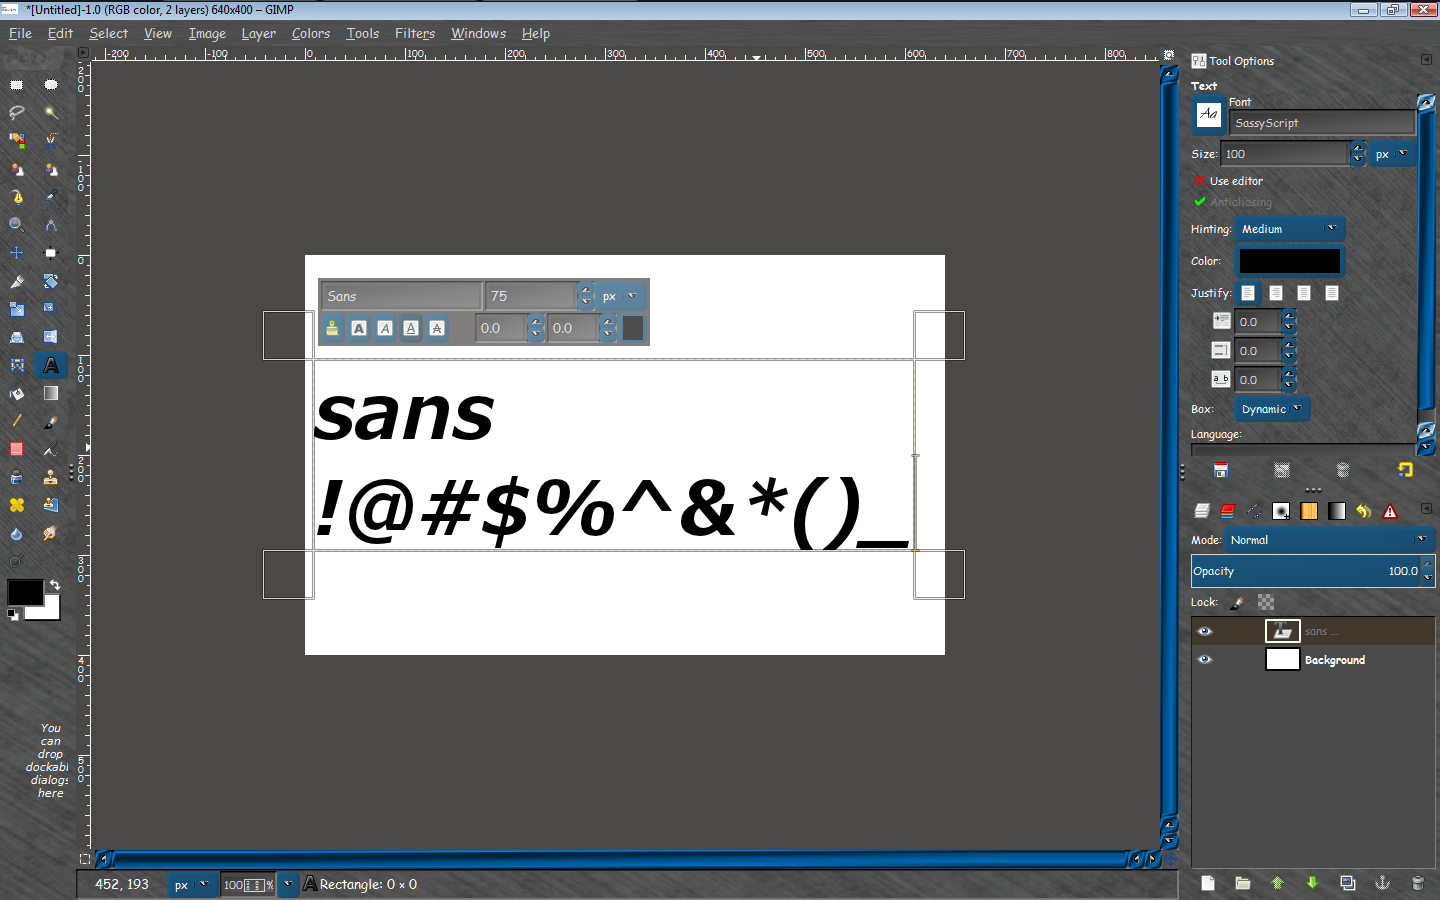
Task: Raise the layer with green up arrow
Action: point(1277,883)
